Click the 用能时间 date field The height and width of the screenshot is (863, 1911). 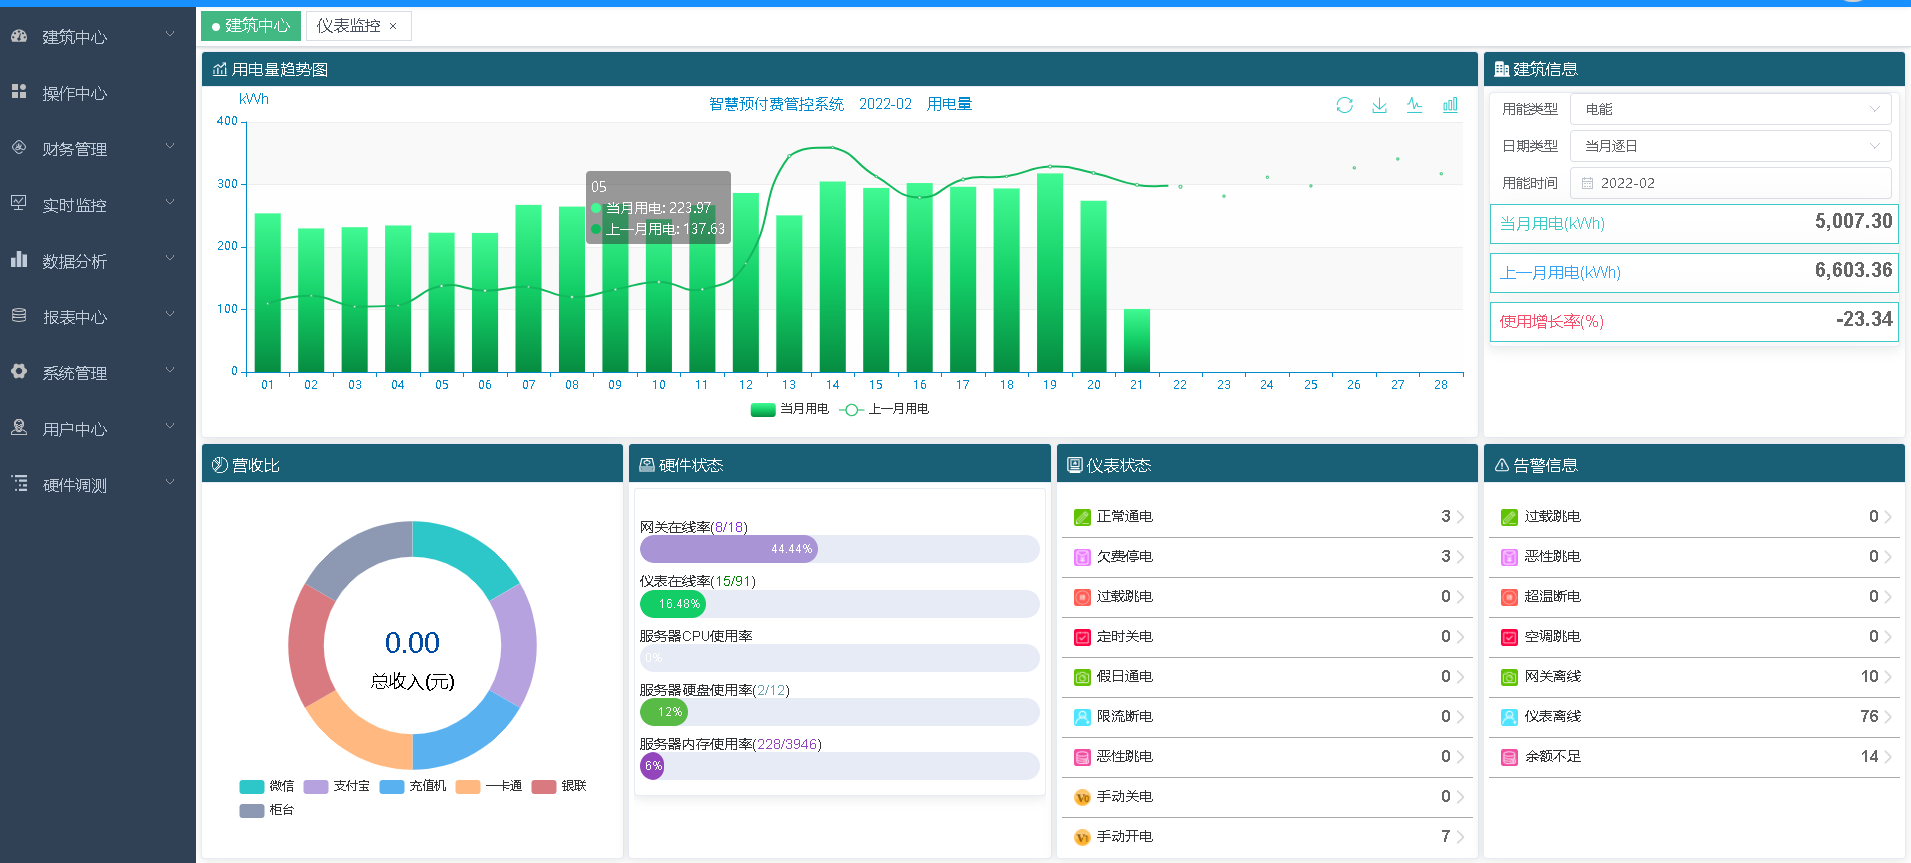1730,183
